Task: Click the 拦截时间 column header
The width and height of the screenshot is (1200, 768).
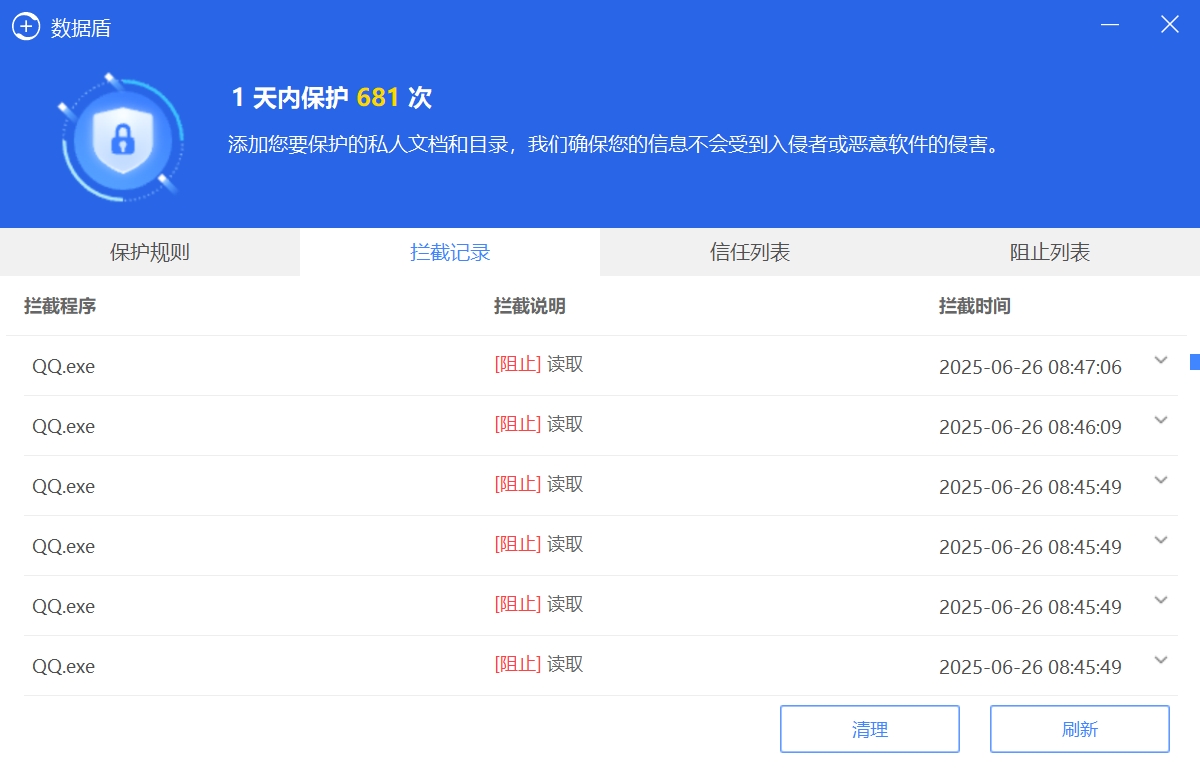Action: [975, 306]
